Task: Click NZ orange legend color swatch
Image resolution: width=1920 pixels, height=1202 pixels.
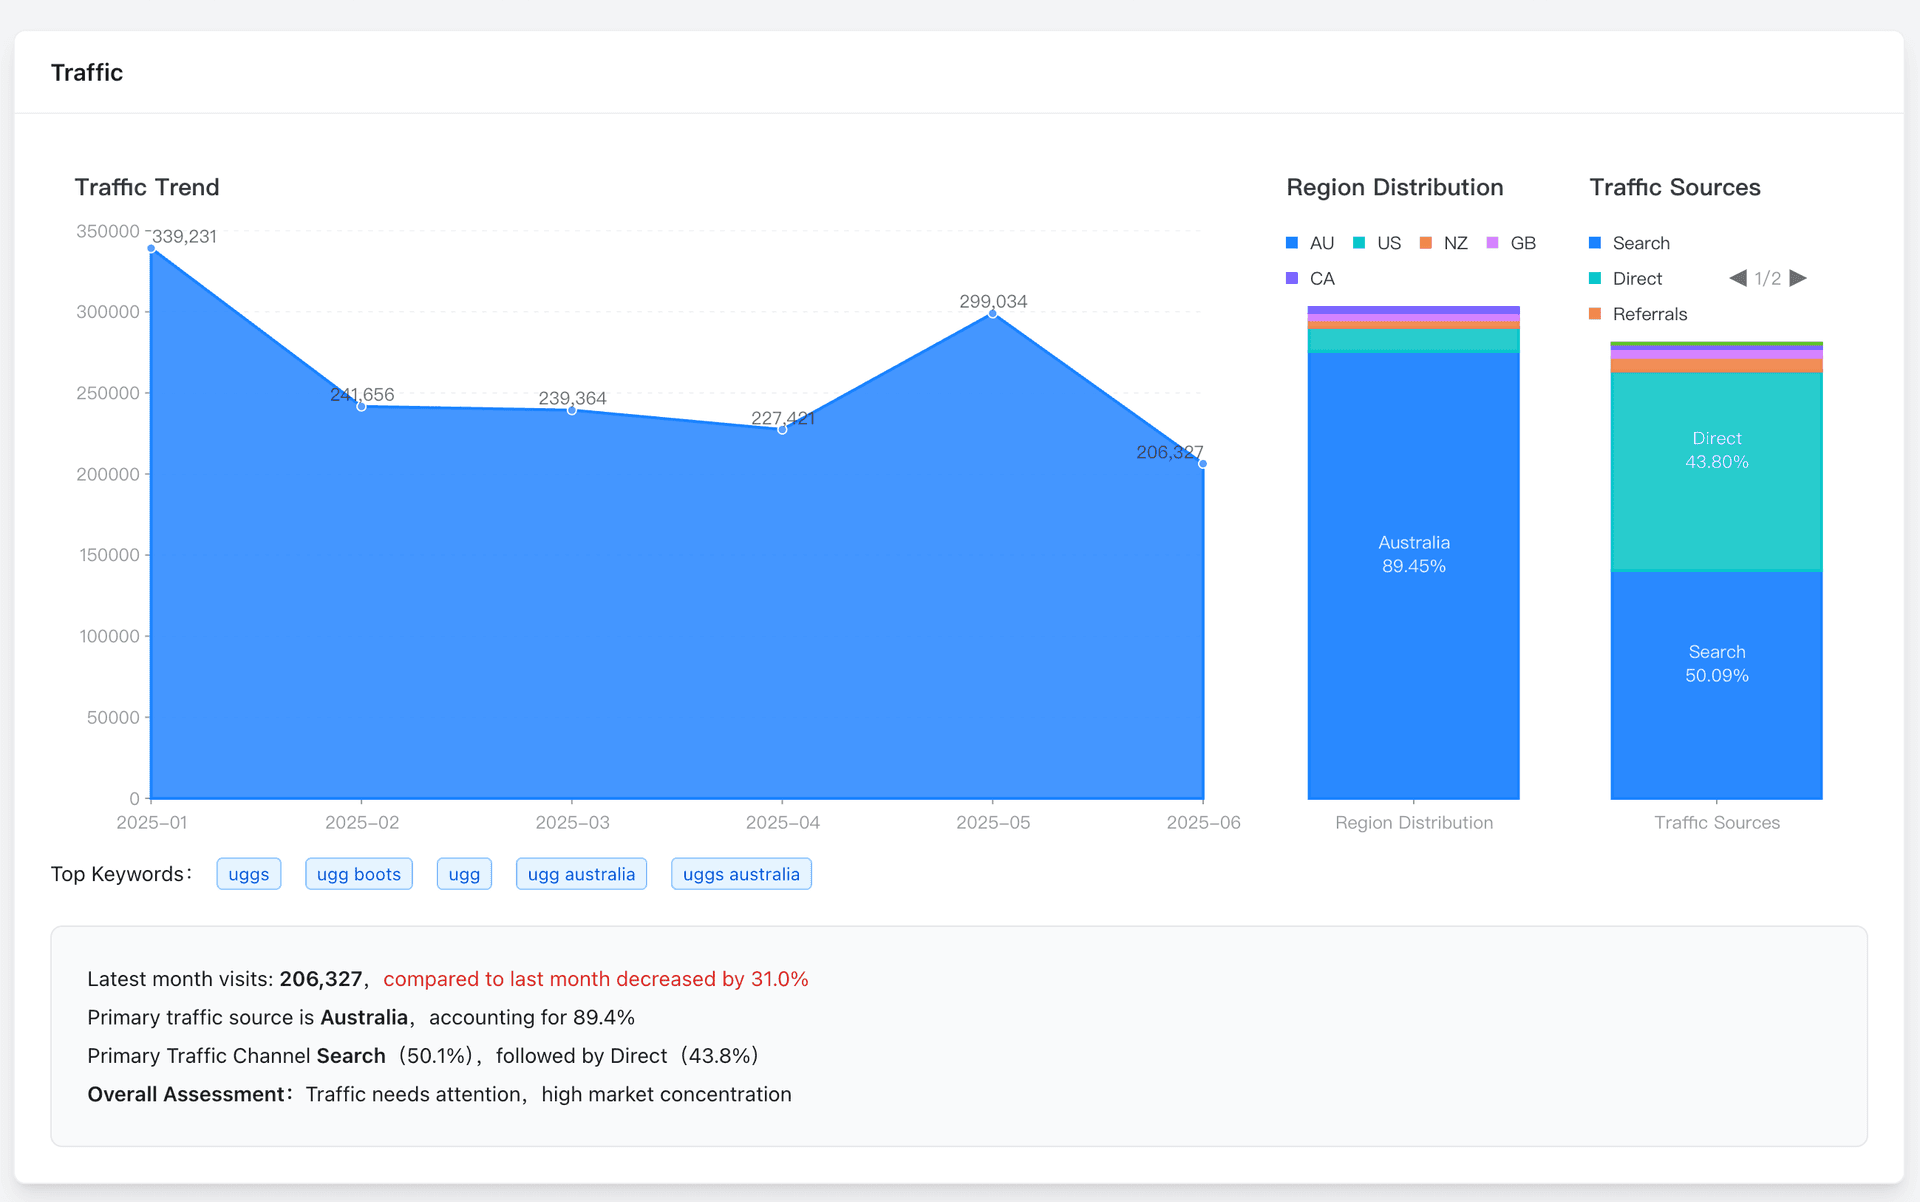Action: click(x=1426, y=243)
